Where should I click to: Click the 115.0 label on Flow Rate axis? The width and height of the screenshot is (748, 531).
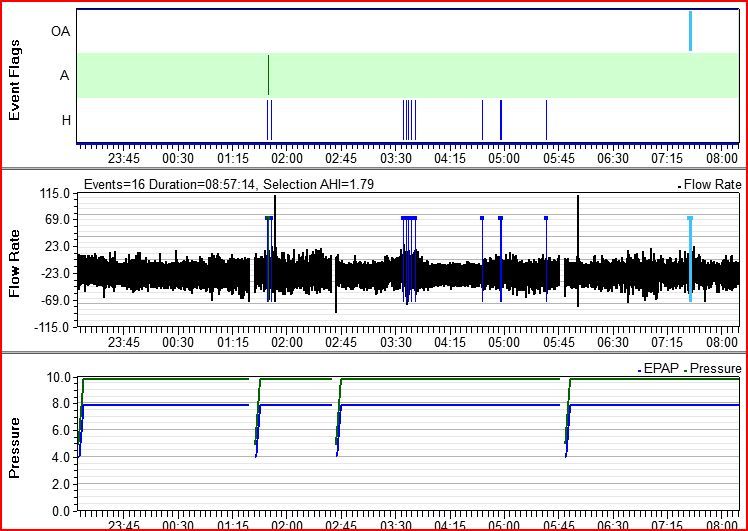(x=54, y=194)
